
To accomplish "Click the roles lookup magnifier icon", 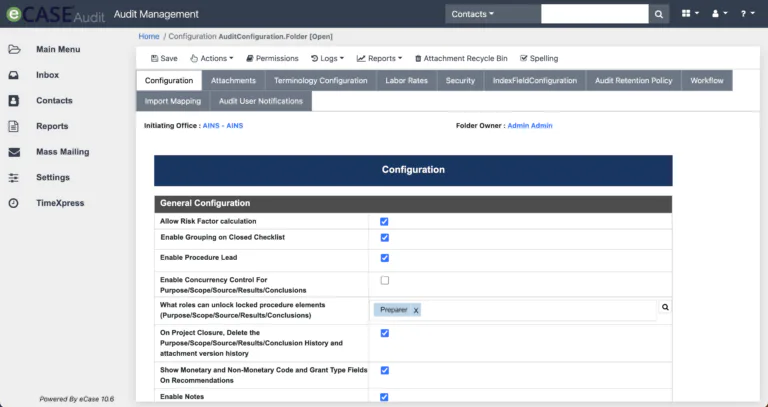I will [x=665, y=307].
